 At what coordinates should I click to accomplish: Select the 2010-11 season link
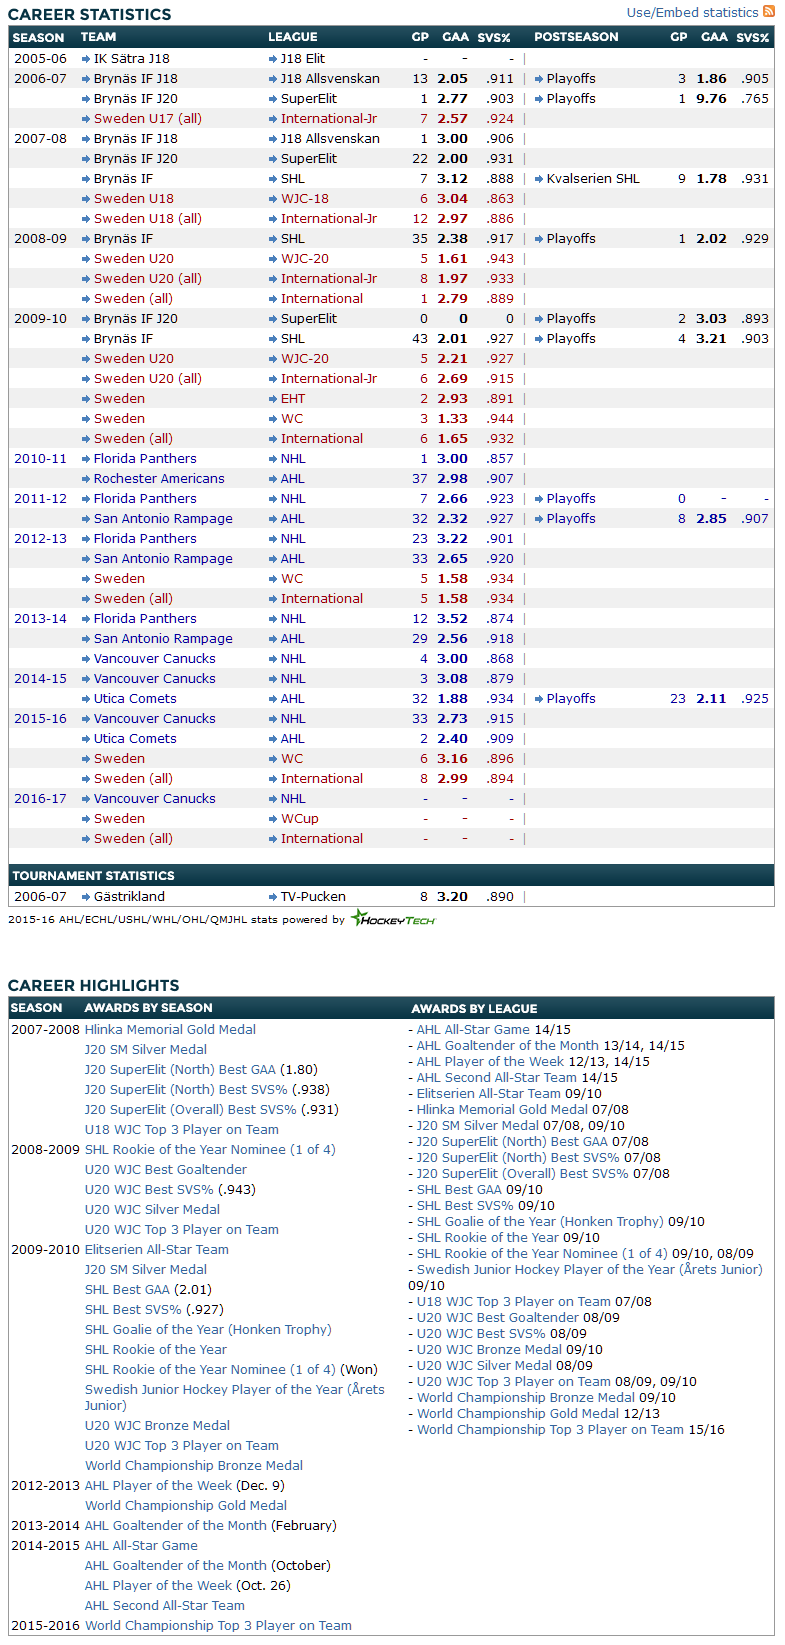40,459
